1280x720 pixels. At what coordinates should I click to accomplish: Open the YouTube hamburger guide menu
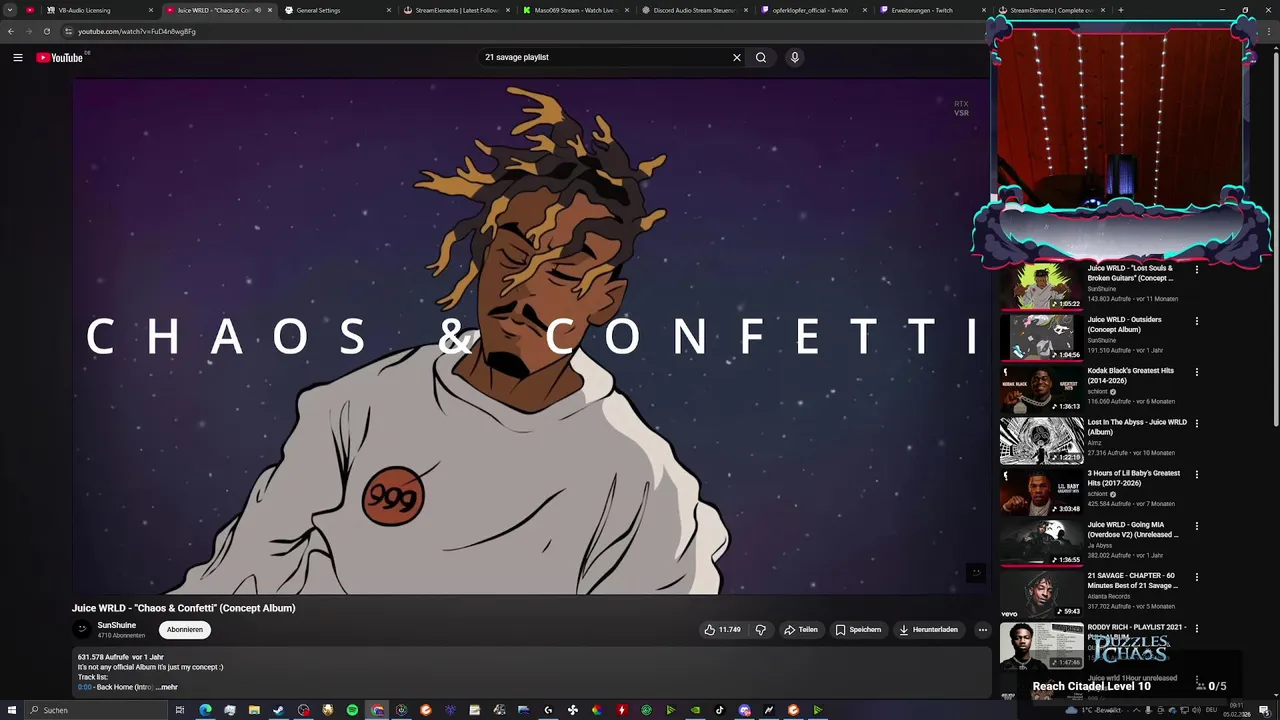pyautogui.click(x=17, y=57)
